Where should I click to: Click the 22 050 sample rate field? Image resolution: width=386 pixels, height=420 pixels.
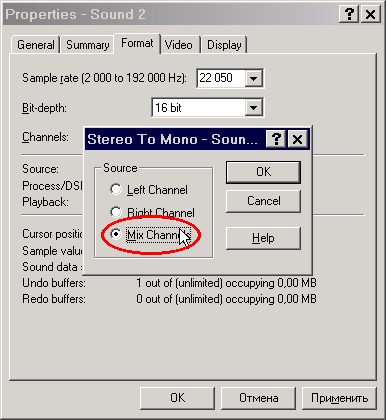click(221, 78)
